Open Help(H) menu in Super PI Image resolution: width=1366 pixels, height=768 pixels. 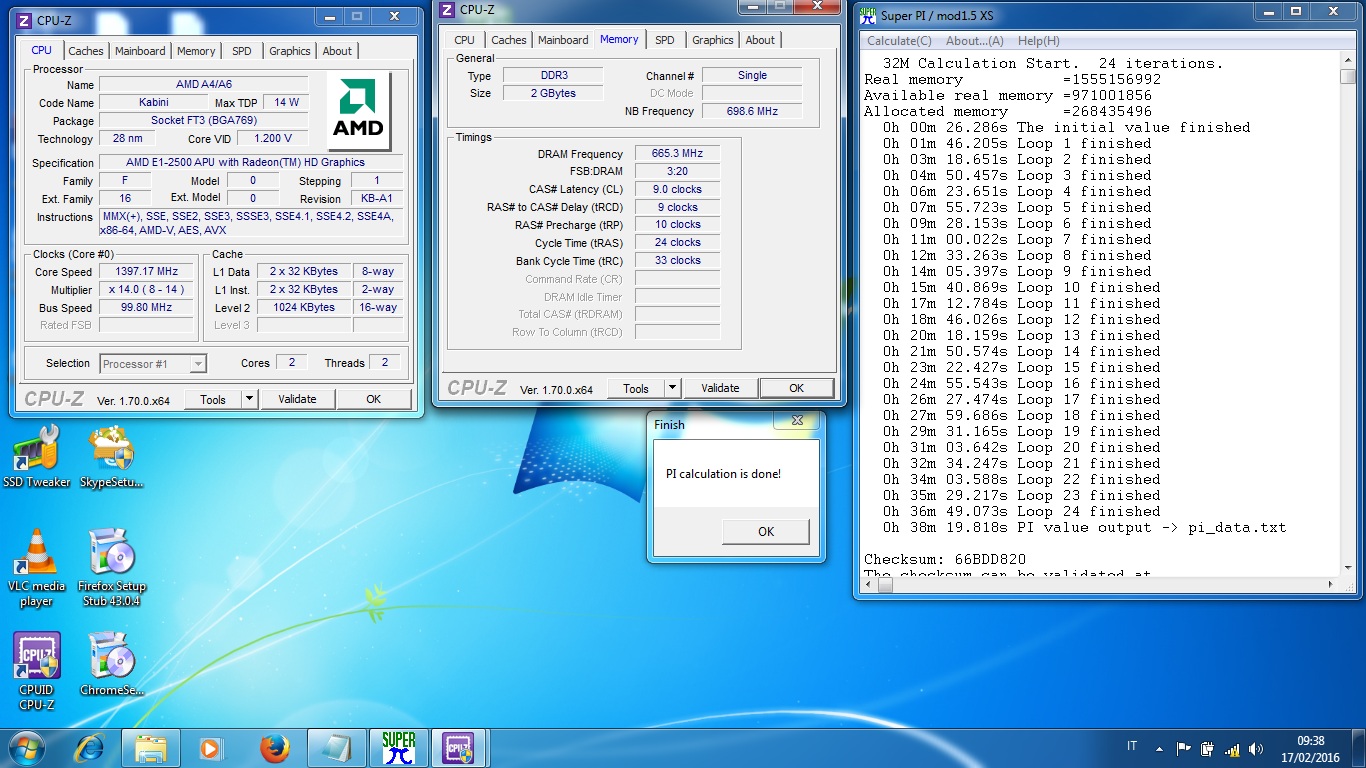1039,41
